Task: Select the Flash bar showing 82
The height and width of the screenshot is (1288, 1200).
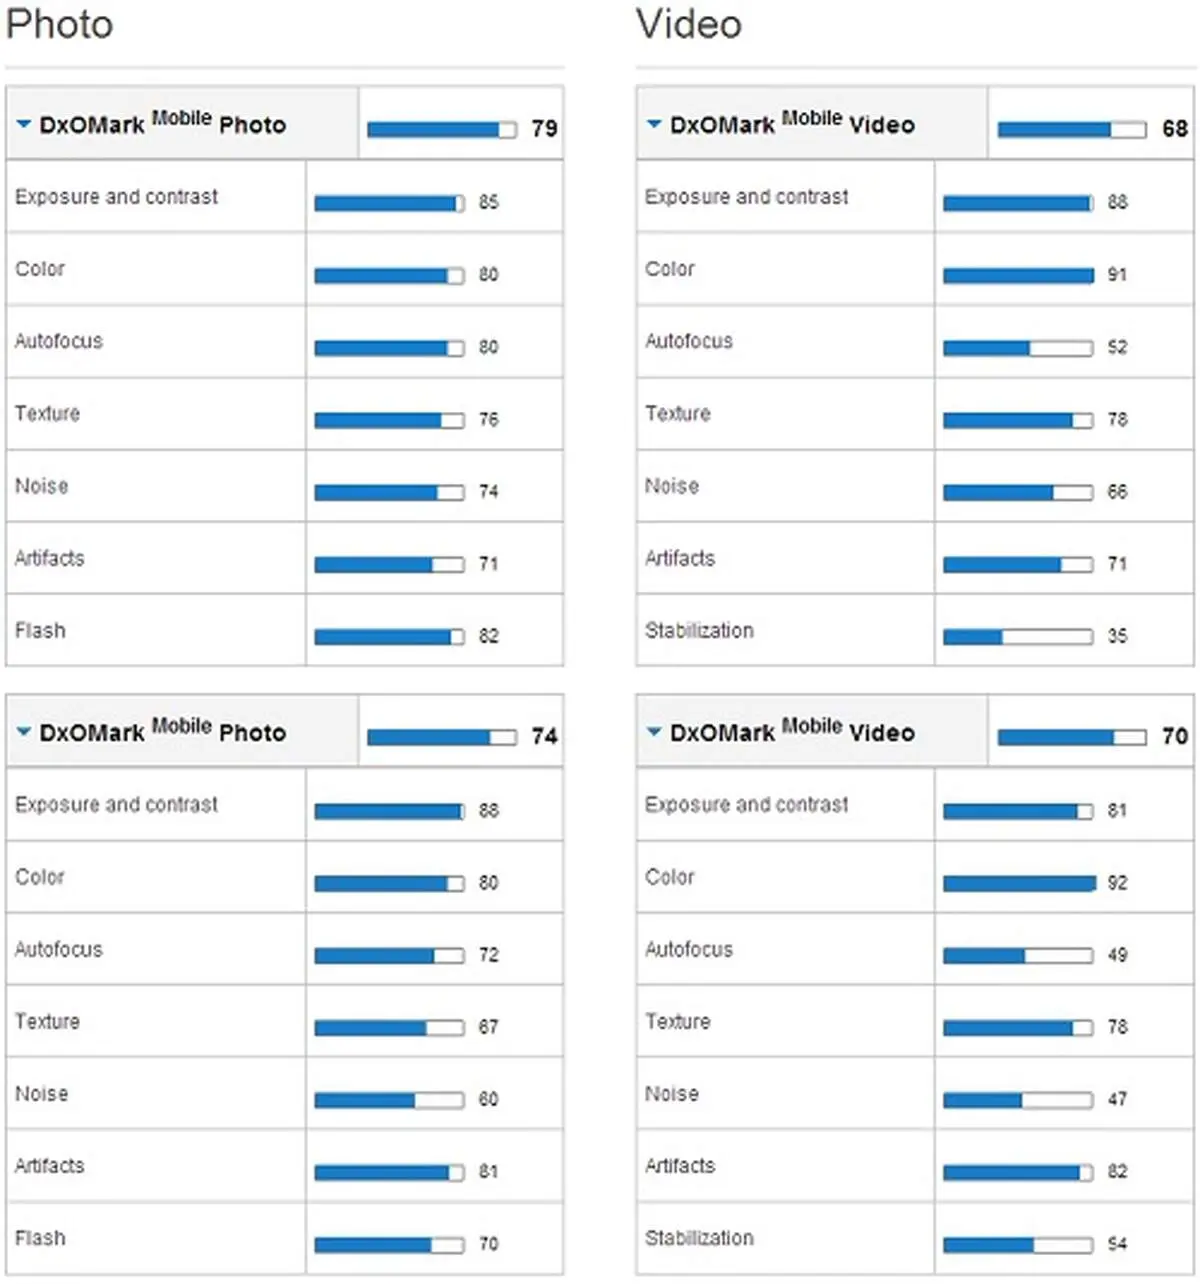Action: (x=389, y=637)
